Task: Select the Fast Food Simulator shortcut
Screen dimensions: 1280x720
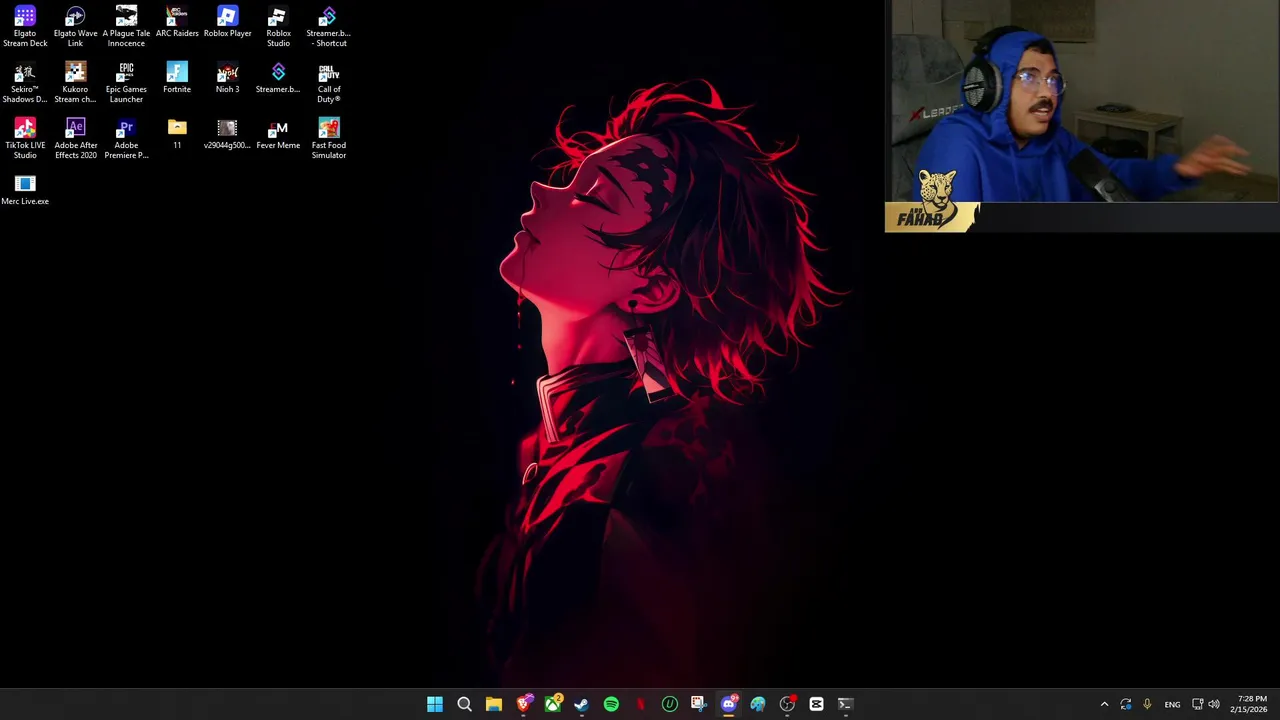Action: point(328,139)
